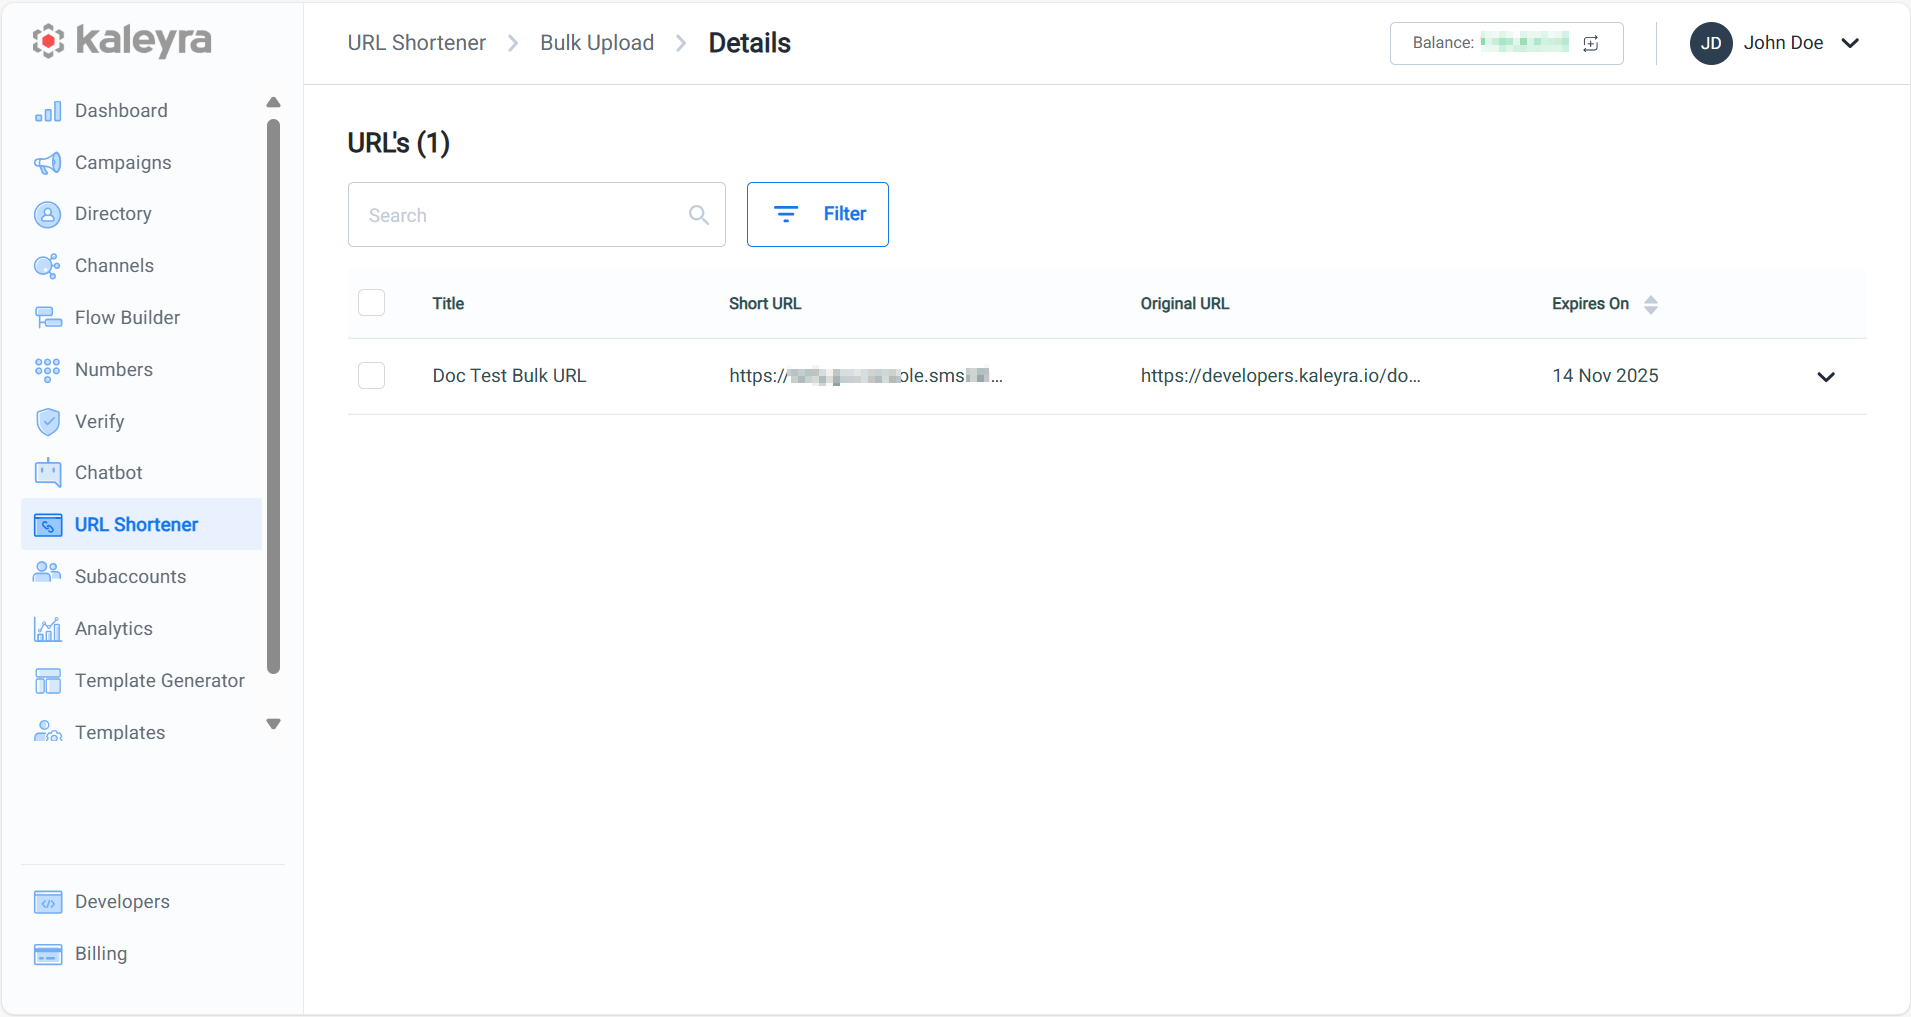Open the Filter button

click(x=818, y=214)
